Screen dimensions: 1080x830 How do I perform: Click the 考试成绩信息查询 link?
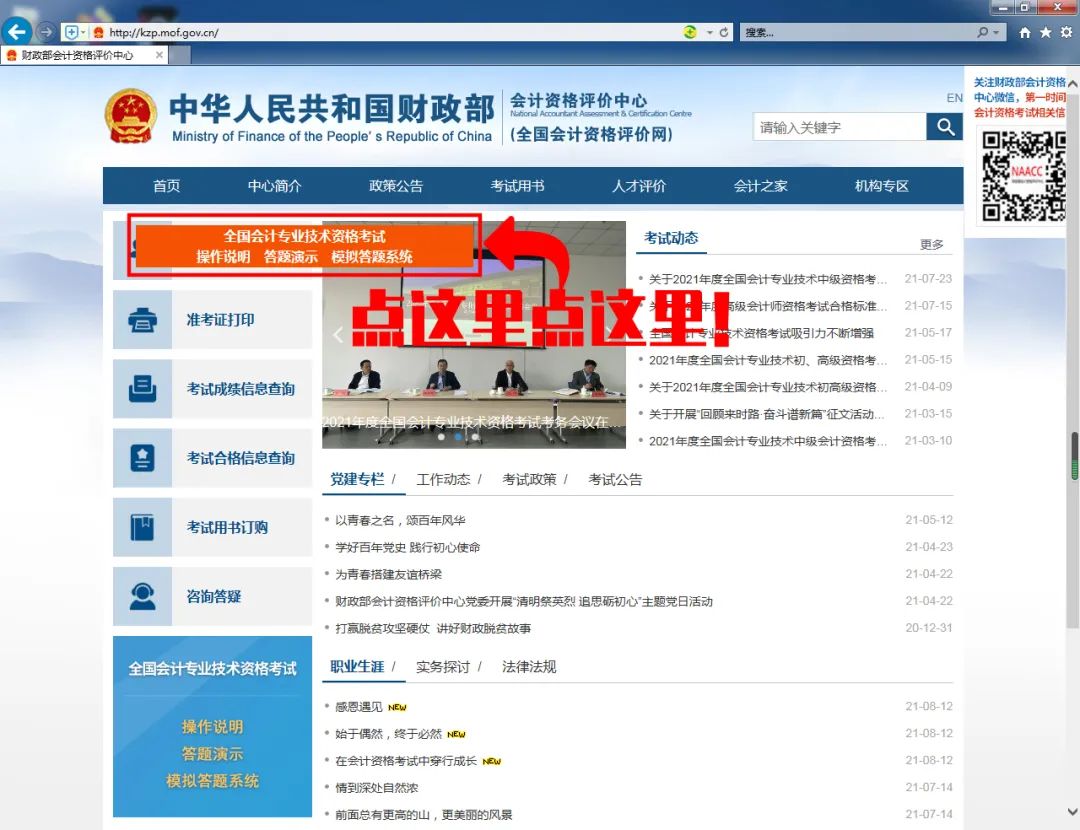coord(240,388)
